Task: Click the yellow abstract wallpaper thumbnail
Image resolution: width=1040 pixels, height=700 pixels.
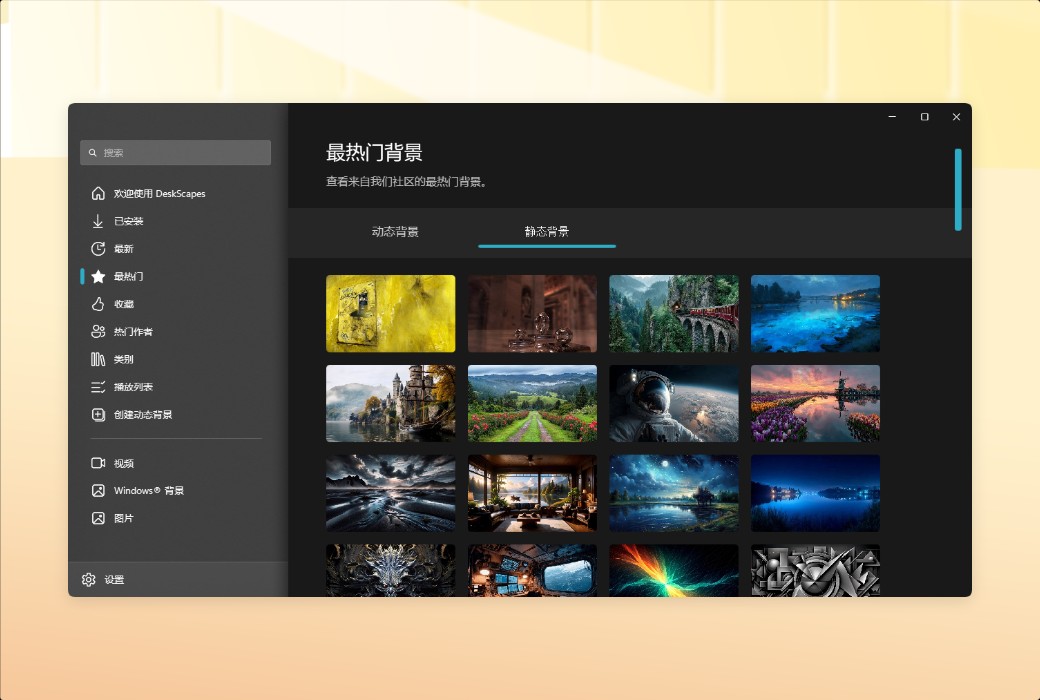Action: (390, 313)
